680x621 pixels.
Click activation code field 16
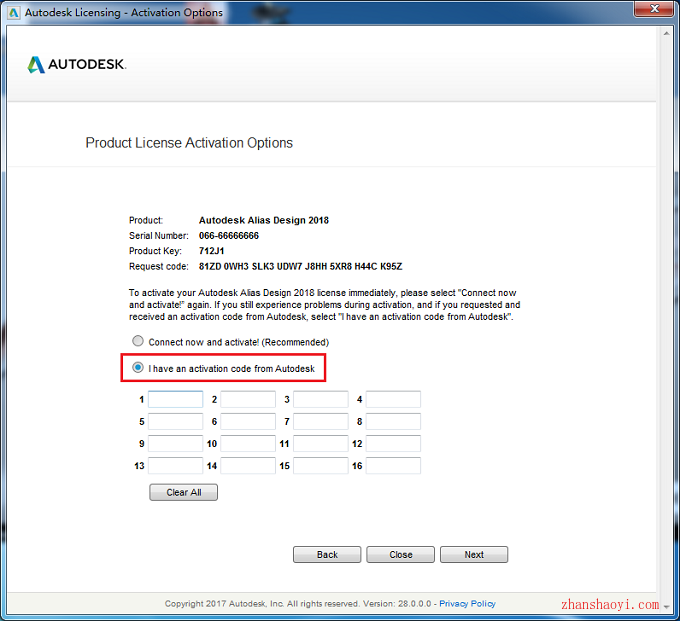pos(393,466)
